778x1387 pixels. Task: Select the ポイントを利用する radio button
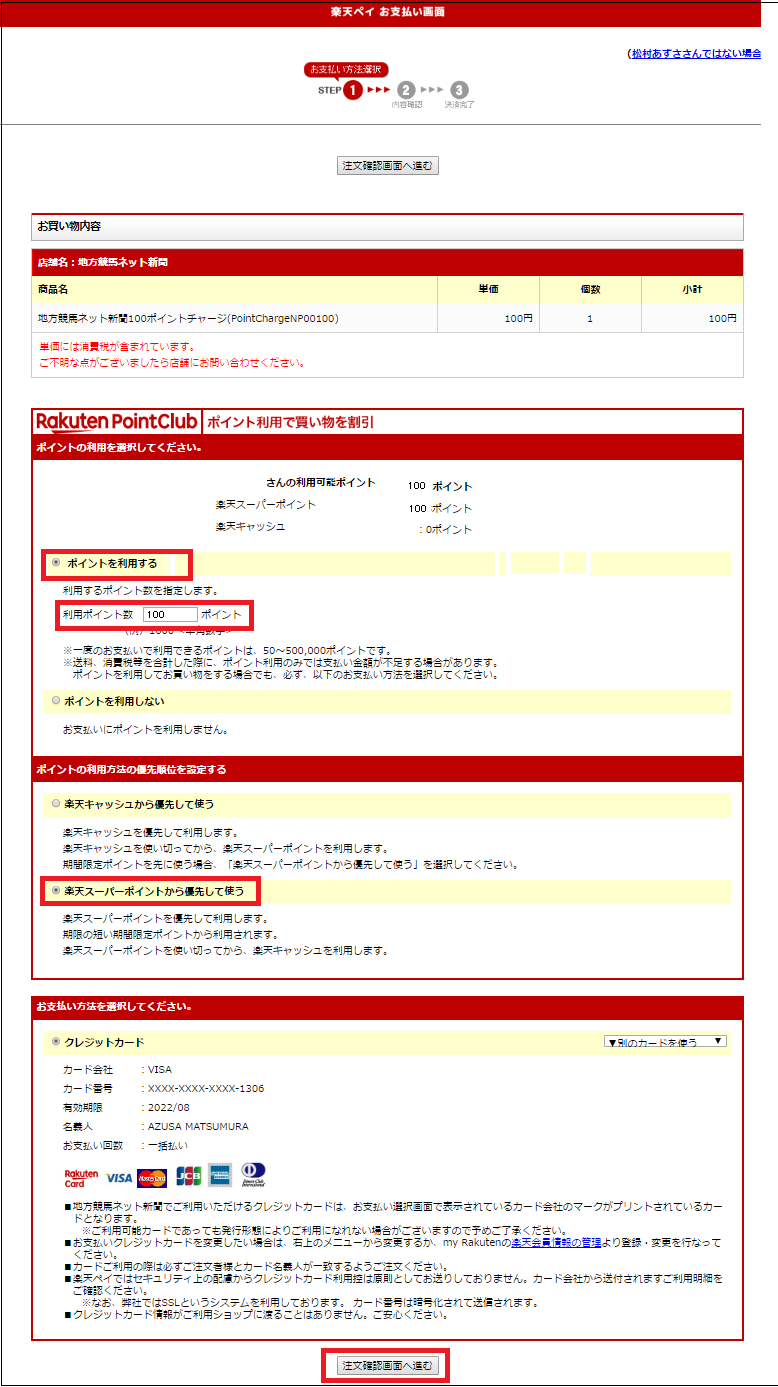click(56, 563)
